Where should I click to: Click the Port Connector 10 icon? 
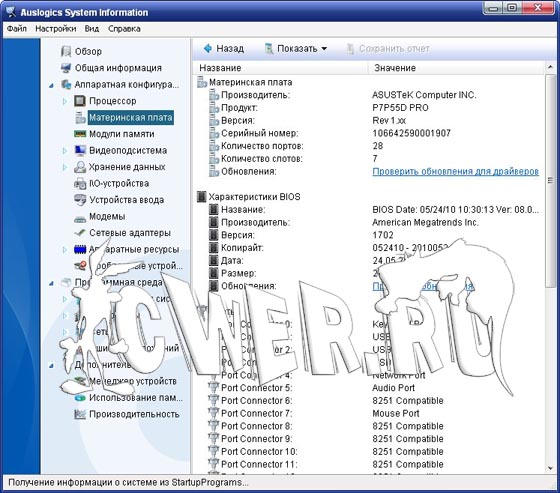tap(213, 451)
